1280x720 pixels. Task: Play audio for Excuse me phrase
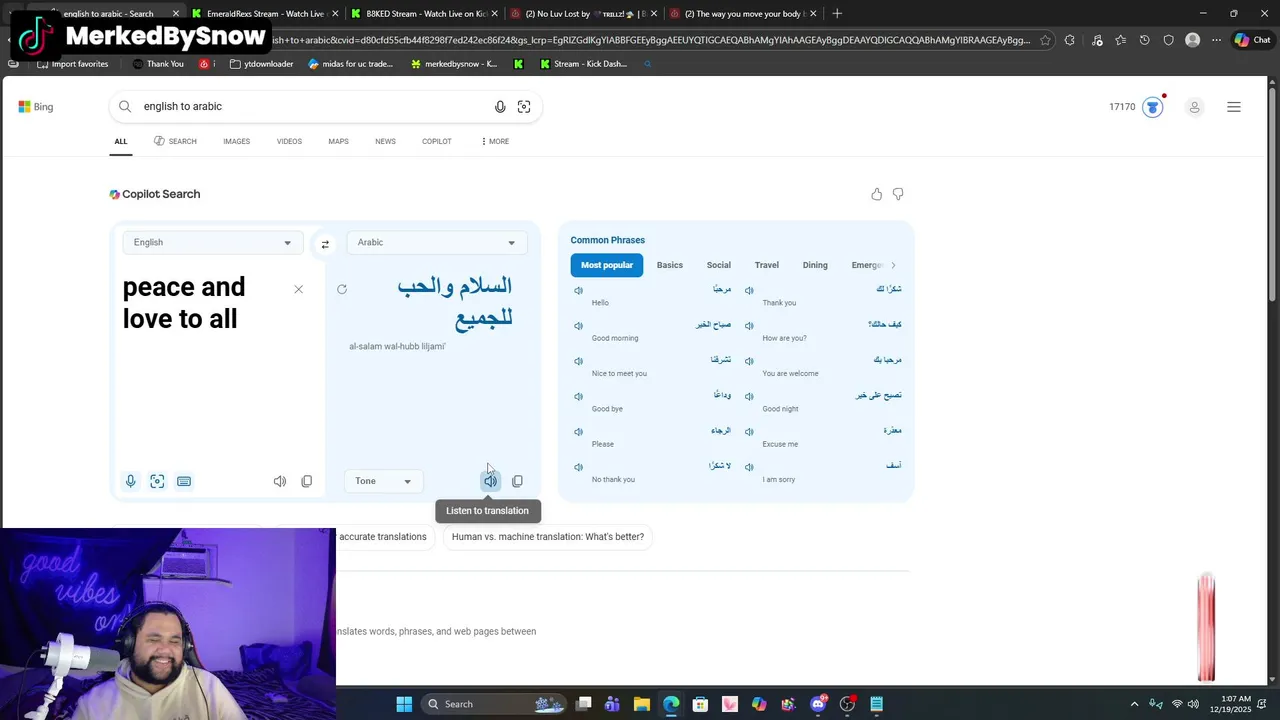tap(749, 432)
